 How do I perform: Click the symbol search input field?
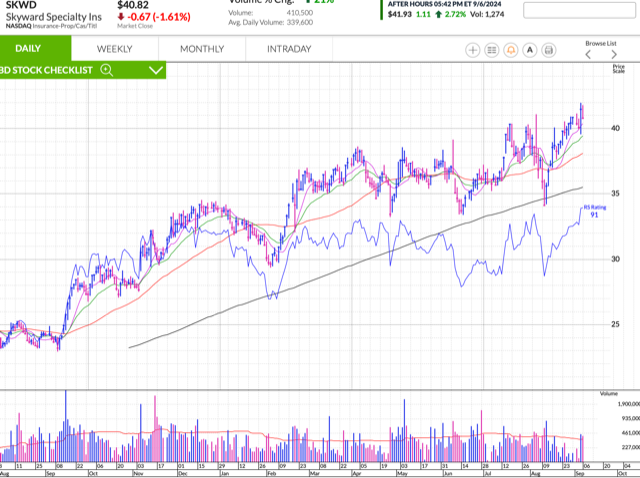(x=580, y=10)
